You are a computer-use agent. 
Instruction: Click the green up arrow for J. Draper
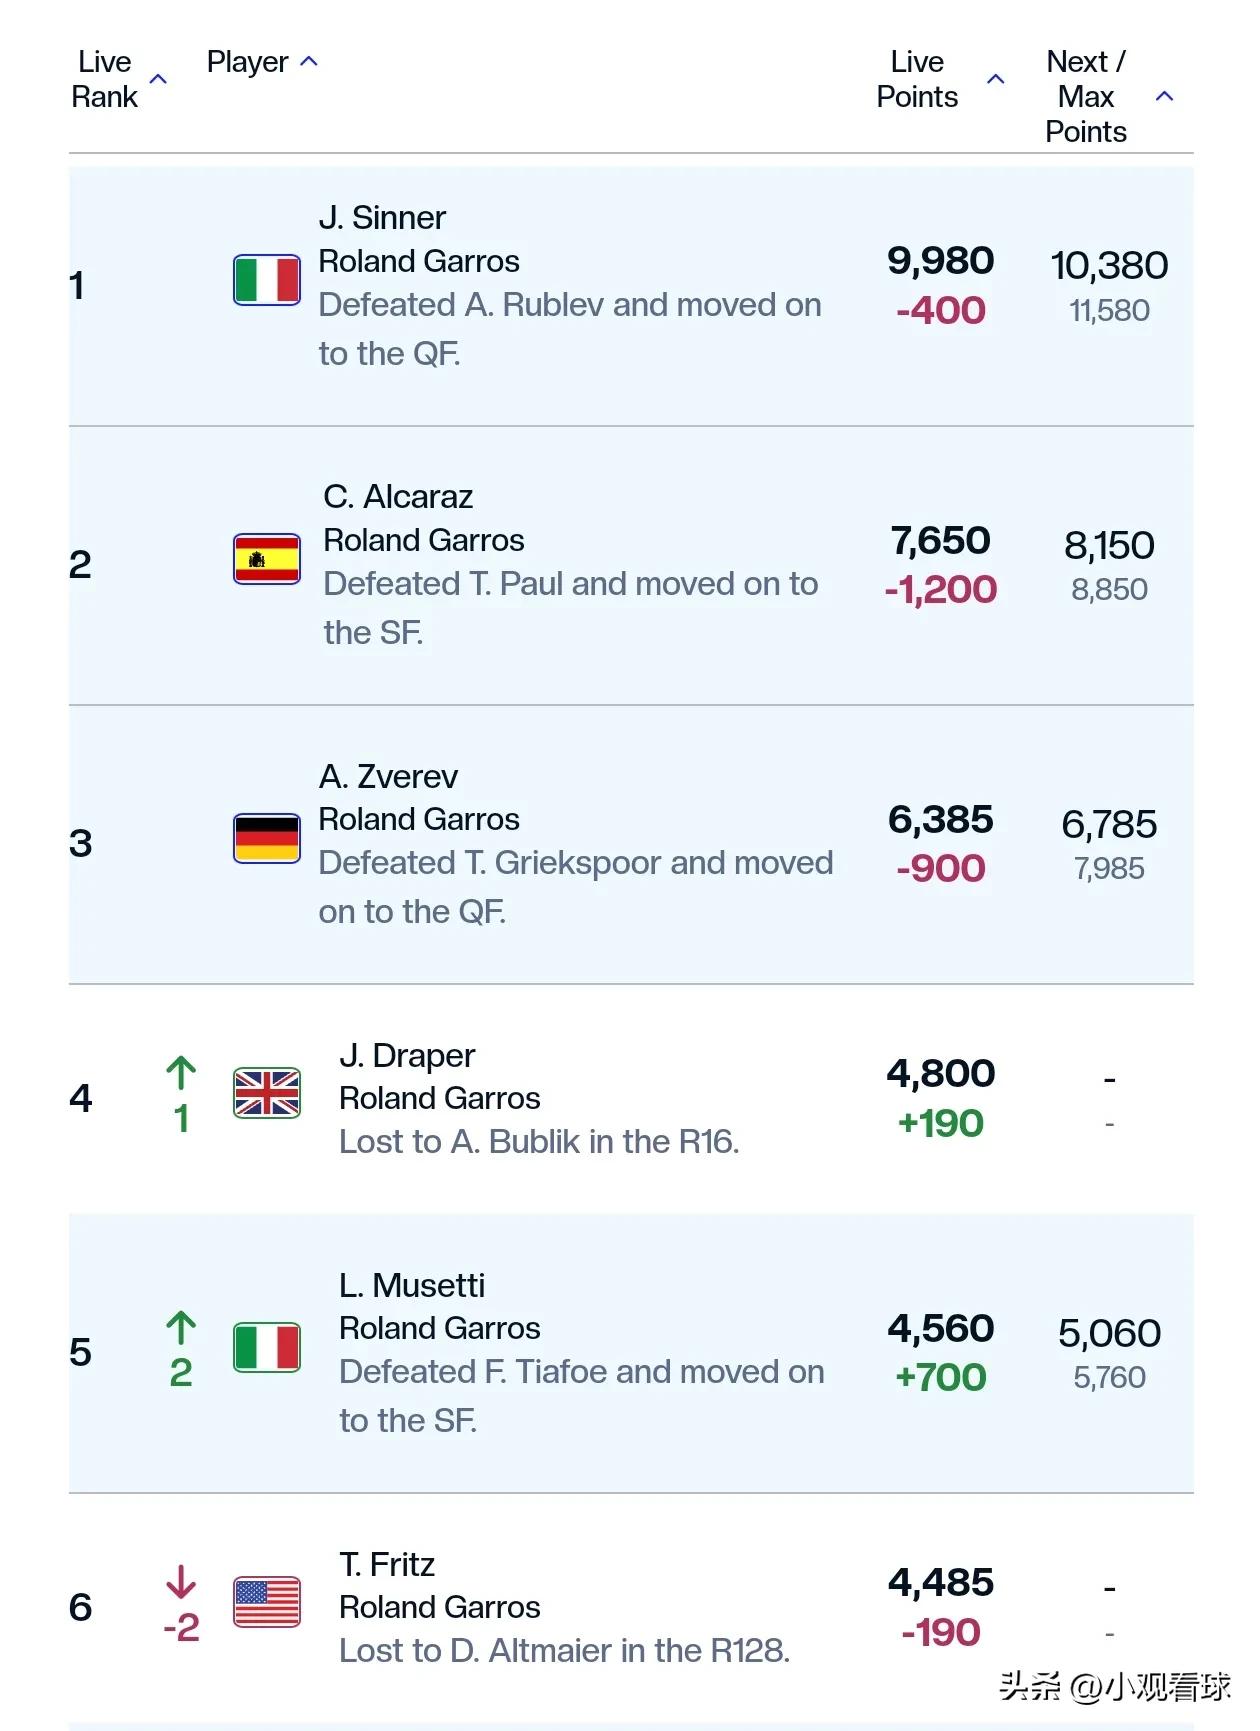click(x=181, y=1073)
